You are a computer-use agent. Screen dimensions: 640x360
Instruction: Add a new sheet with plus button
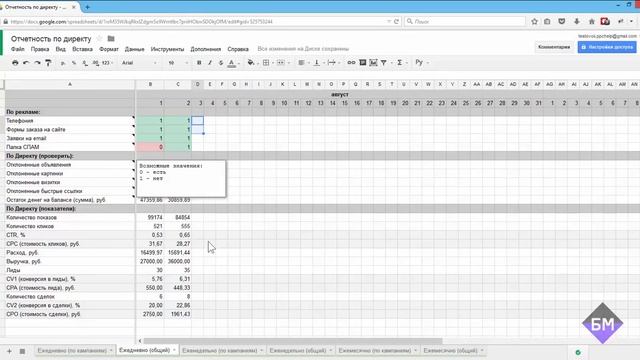[x=9, y=351]
